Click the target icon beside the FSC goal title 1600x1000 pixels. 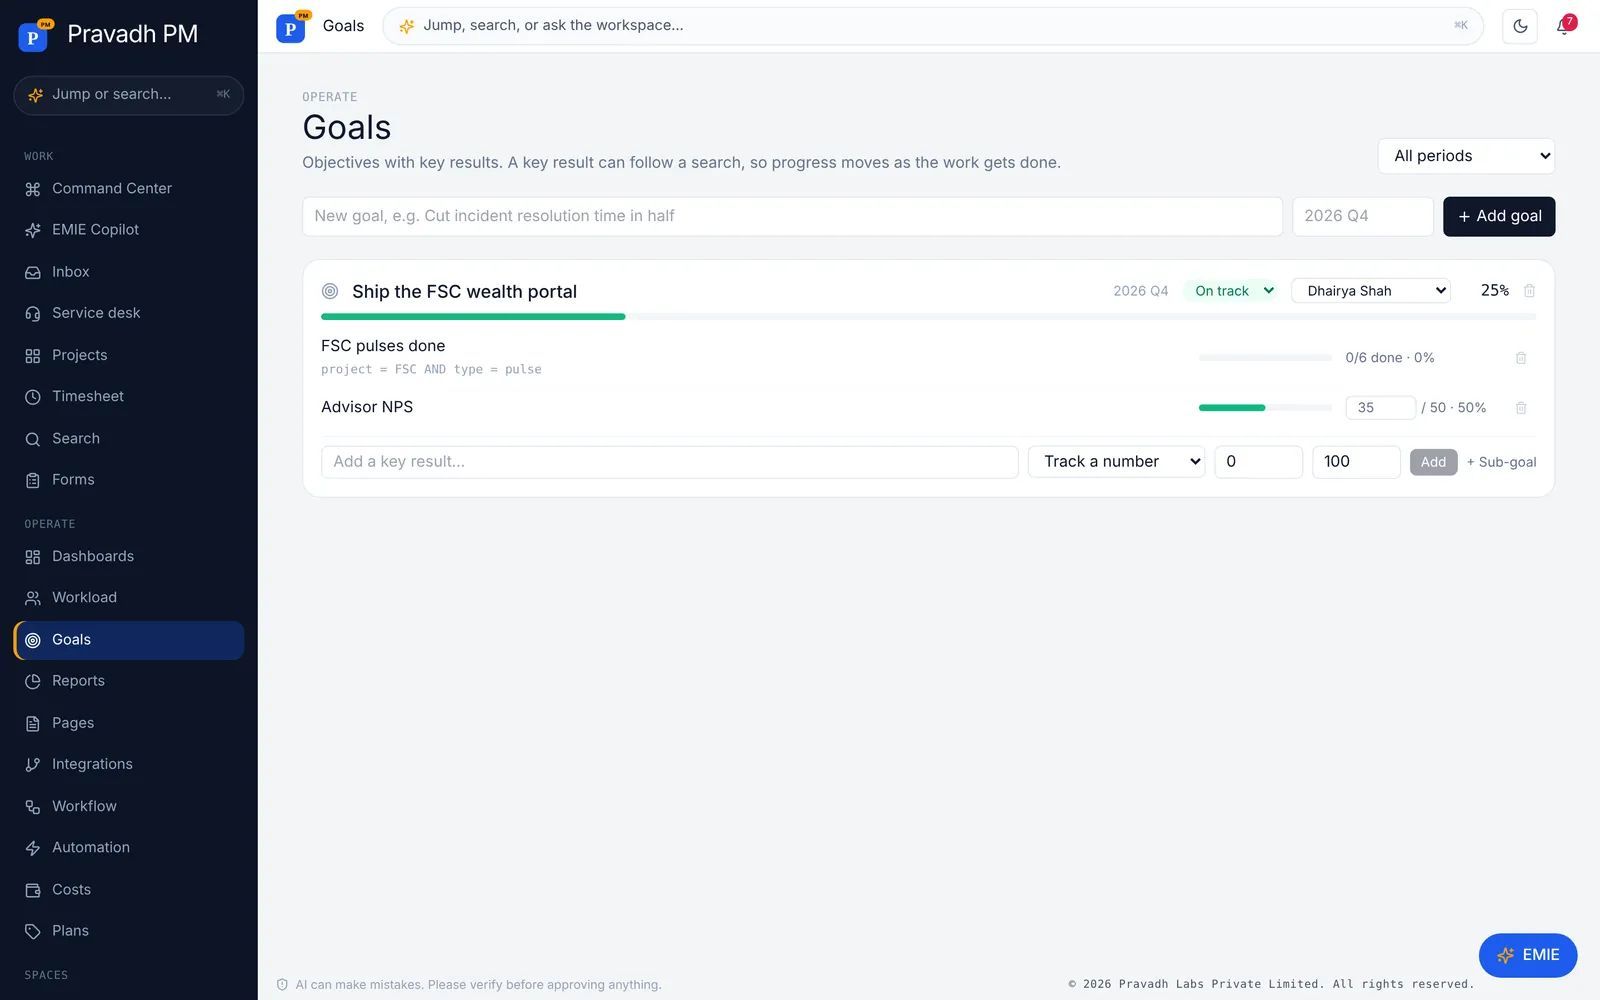(330, 291)
